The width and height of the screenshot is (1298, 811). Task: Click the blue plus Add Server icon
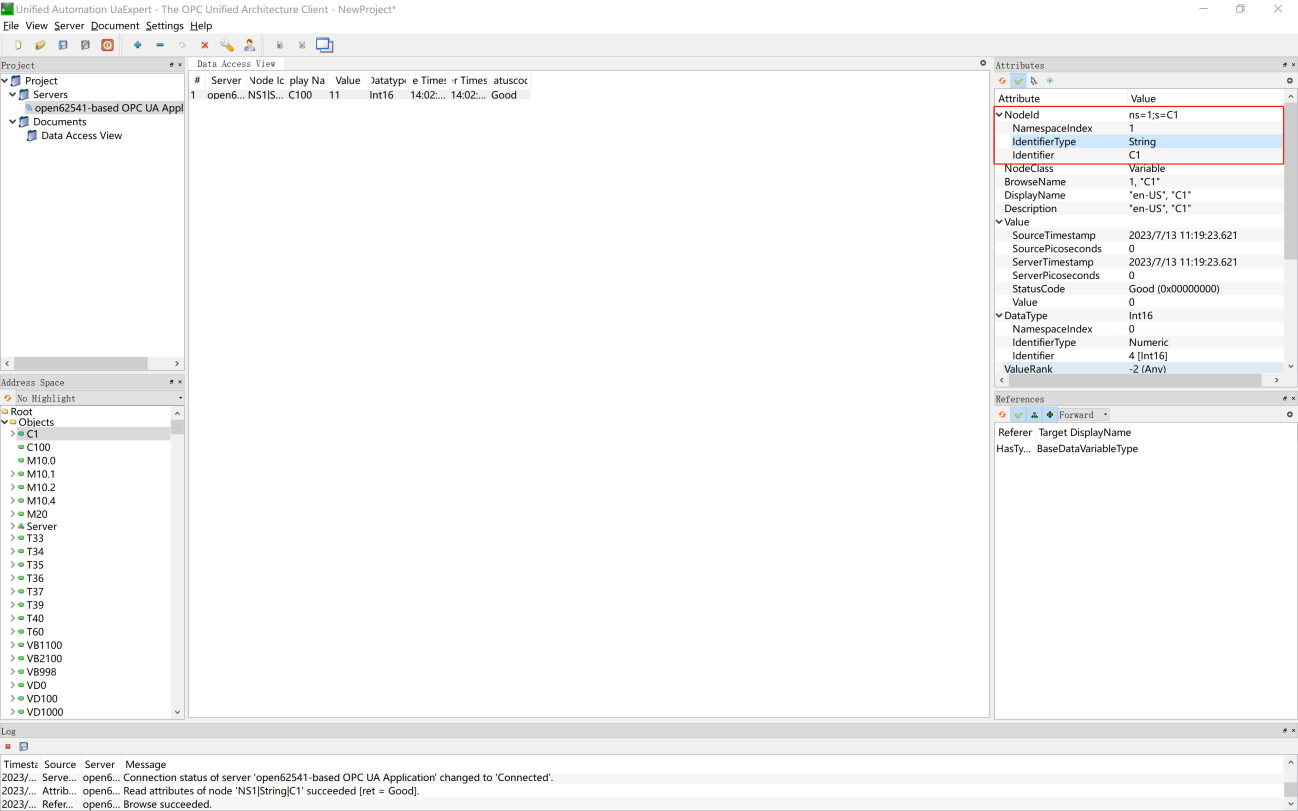click(137, 45)
